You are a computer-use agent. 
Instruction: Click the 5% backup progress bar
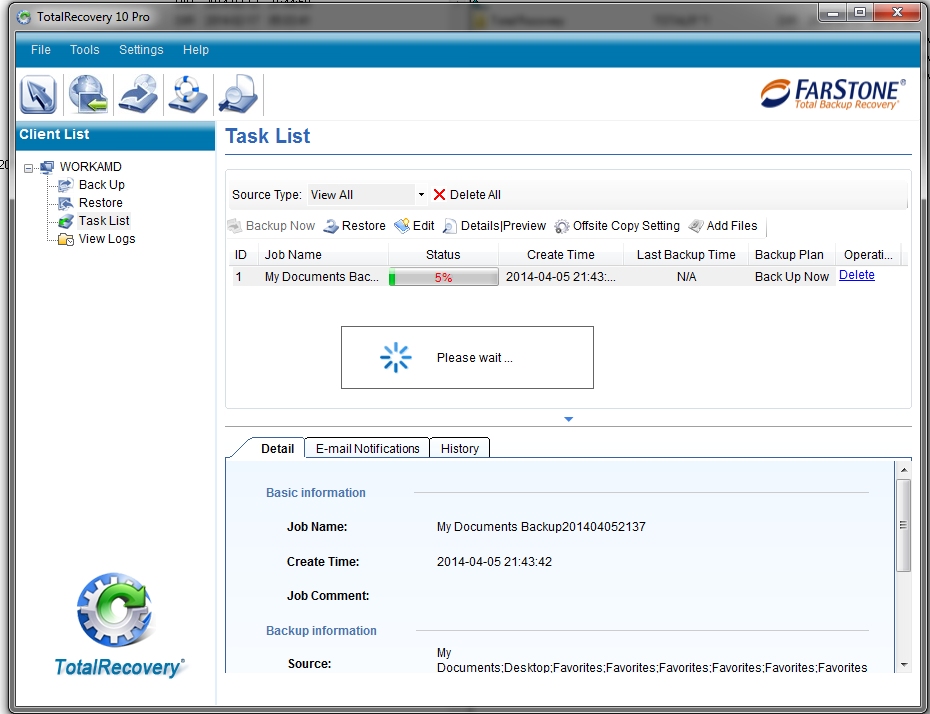[x=443, y=277]
